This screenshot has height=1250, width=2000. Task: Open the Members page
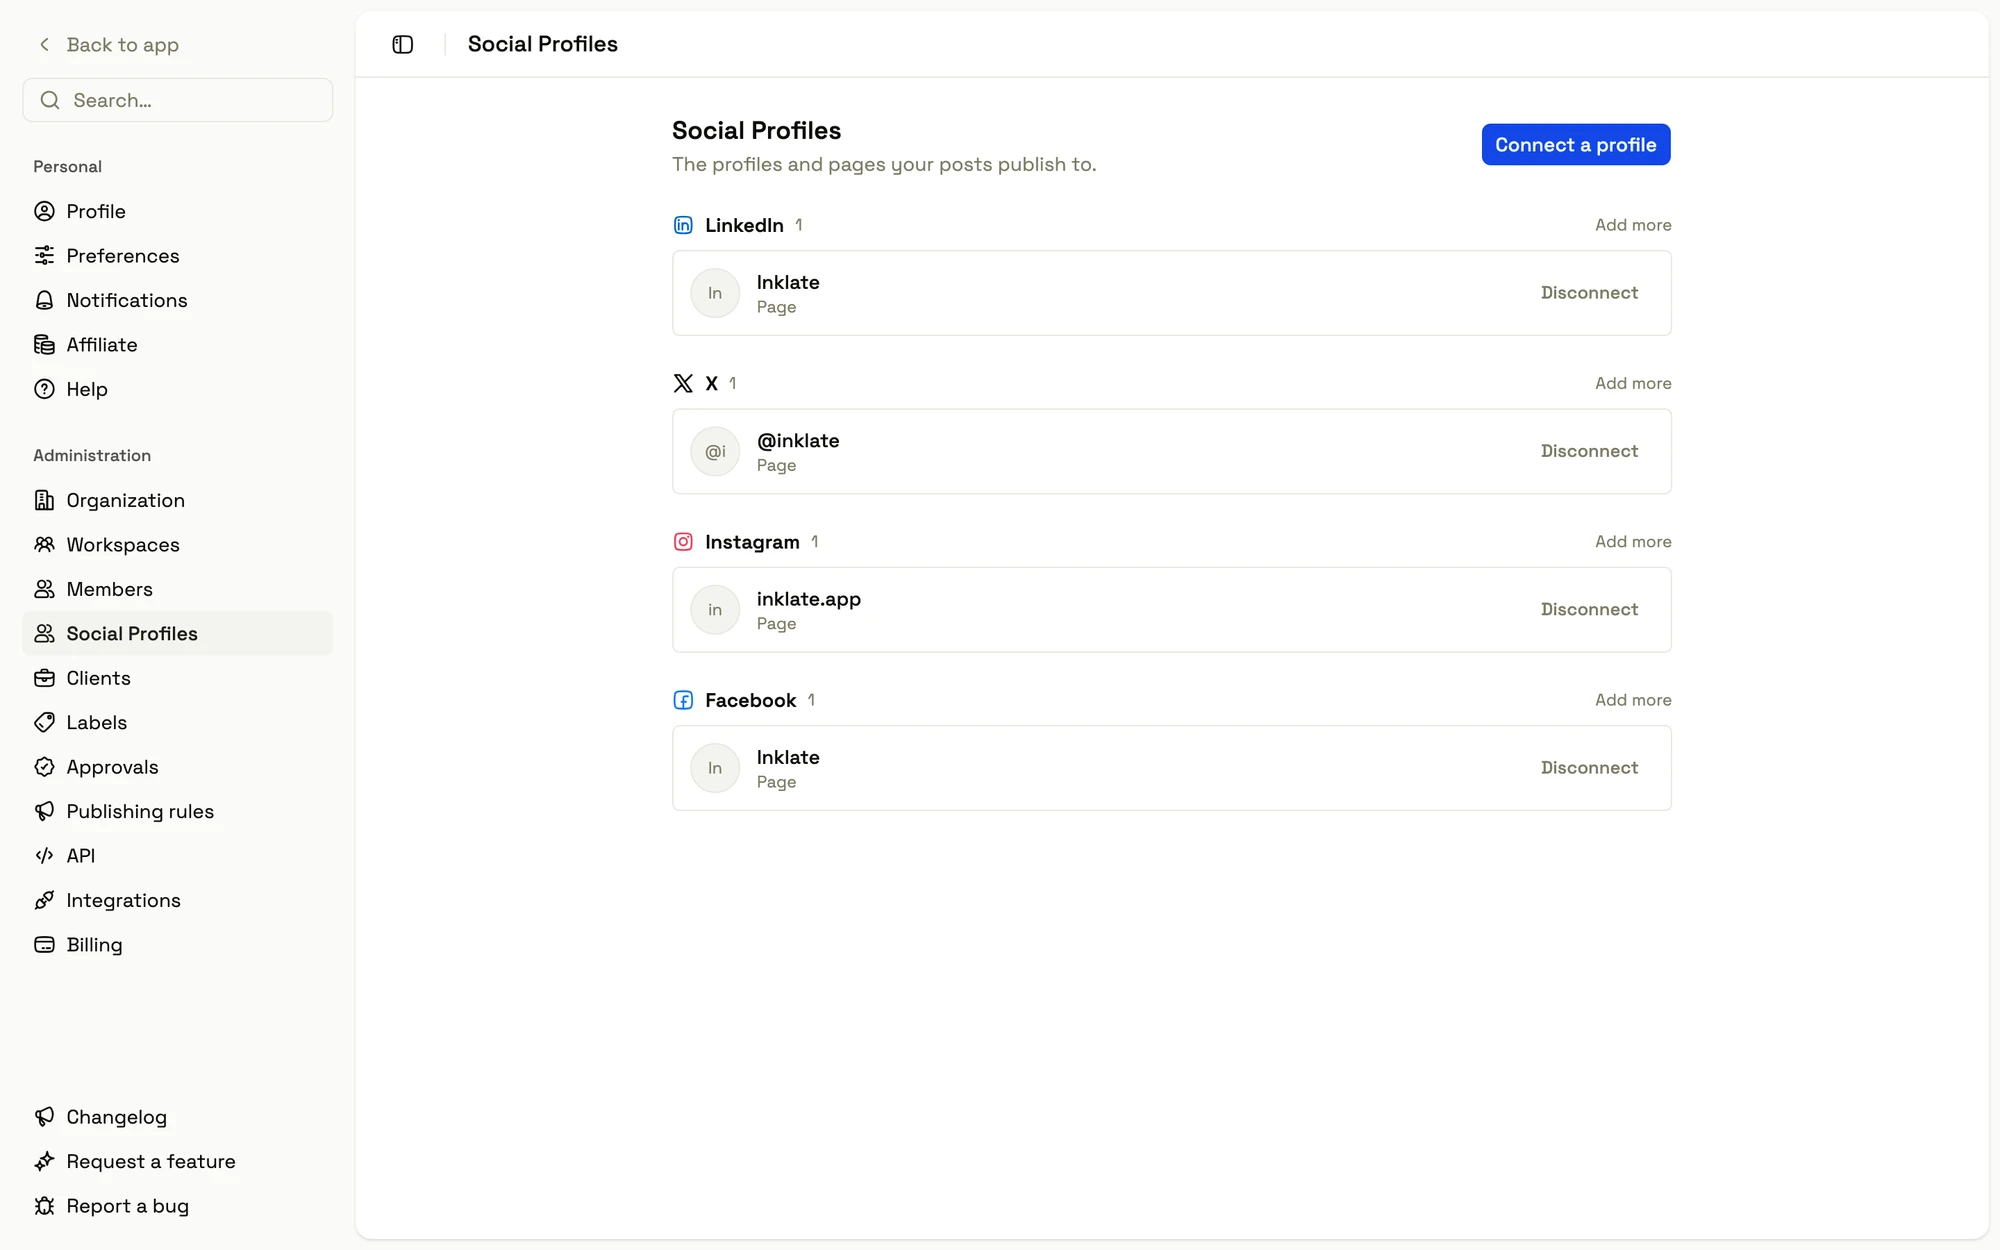point(177,589)
